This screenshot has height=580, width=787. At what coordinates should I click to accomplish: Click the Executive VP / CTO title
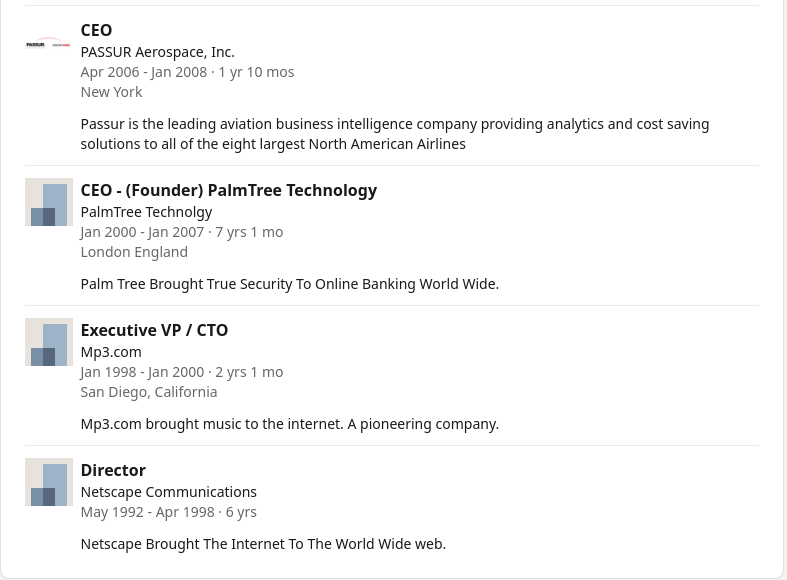tap(154, 330)
